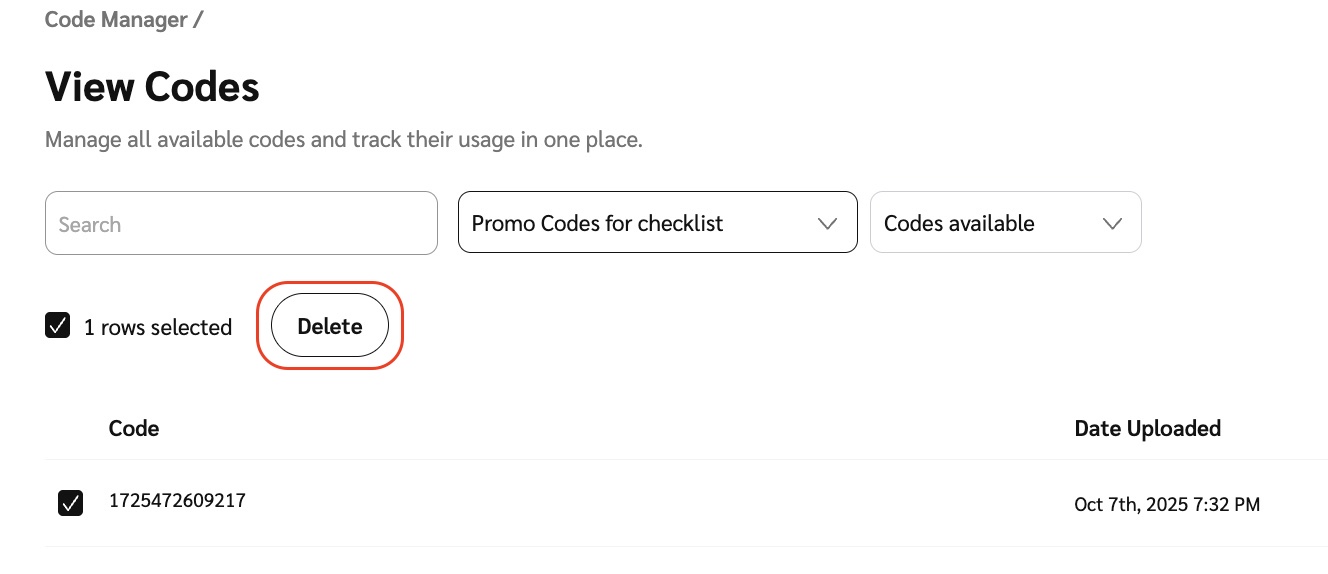The image size is (1328, 574).
Task: Uncheck the row checkbox for code 1725472609217
Action: [70, 503]
